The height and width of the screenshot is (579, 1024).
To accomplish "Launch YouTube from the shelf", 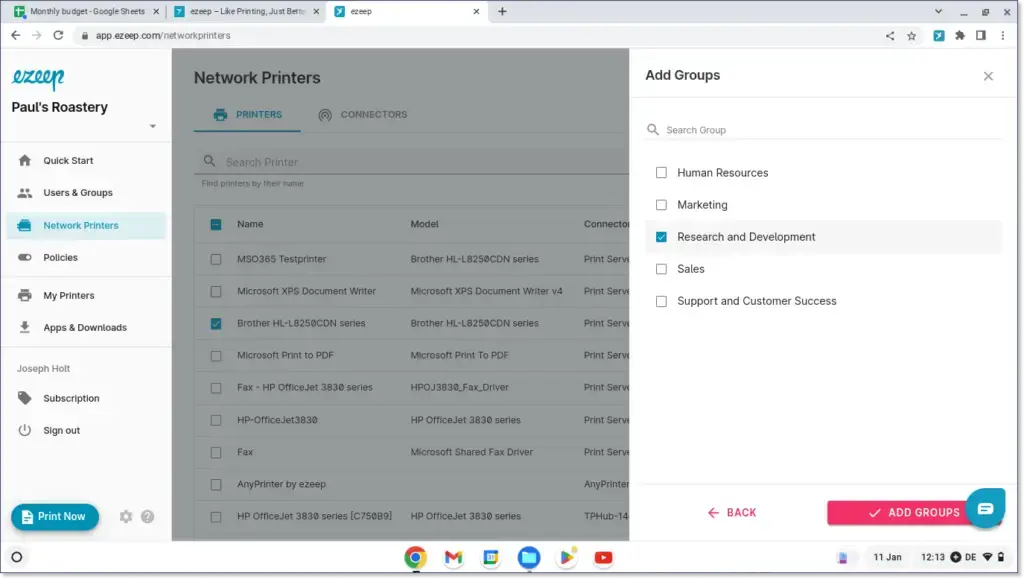I will coord(603,557).
